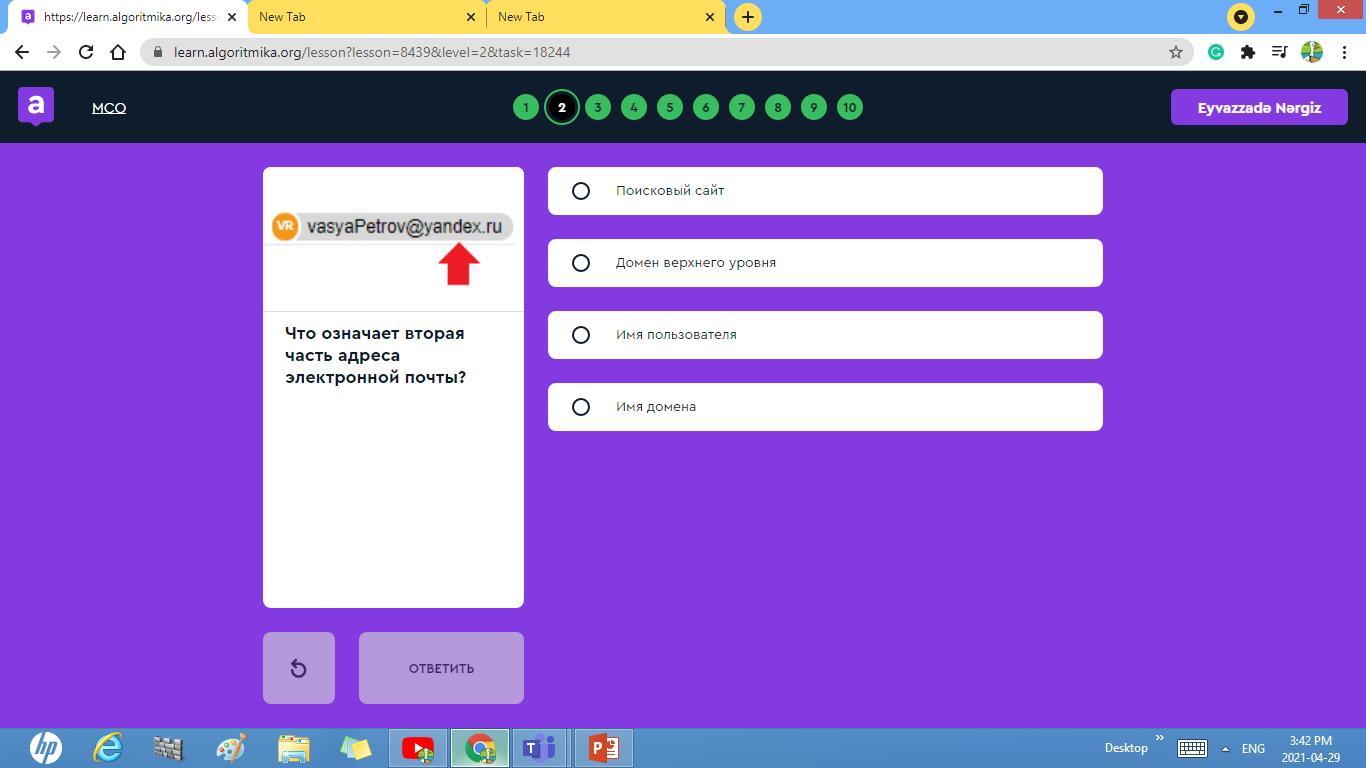This screenshot has width=1366, height=768.
Task: Expand the Desktop toolbar chevron in taskbar
Action: (x=1160, y=739)
